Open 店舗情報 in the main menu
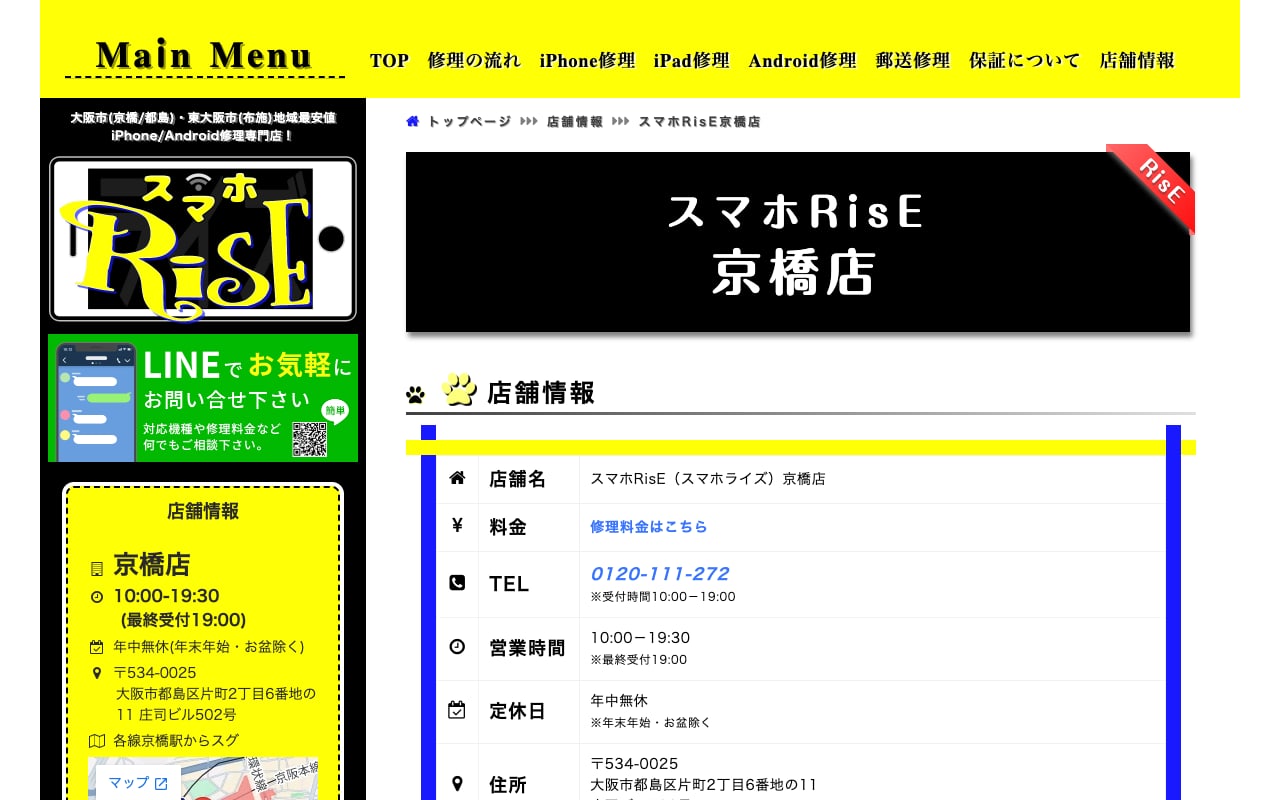Screen dimensions: 1280x800 pos(1137,60)
